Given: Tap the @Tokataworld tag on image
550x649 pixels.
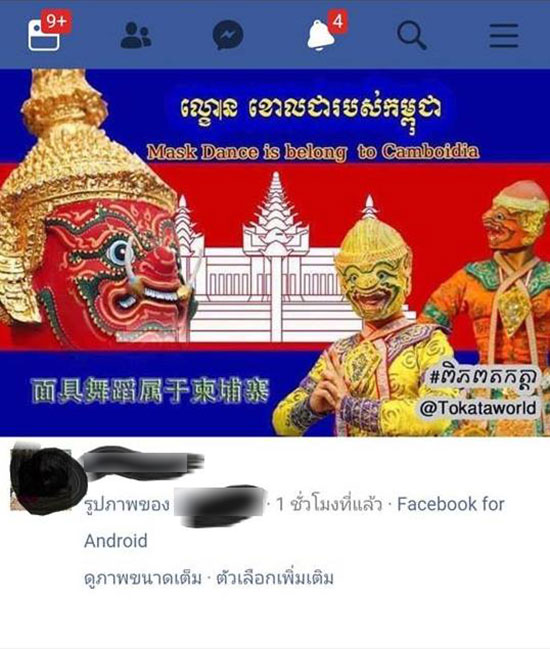Looking at the screenshot, I should [x=478, y=408].
